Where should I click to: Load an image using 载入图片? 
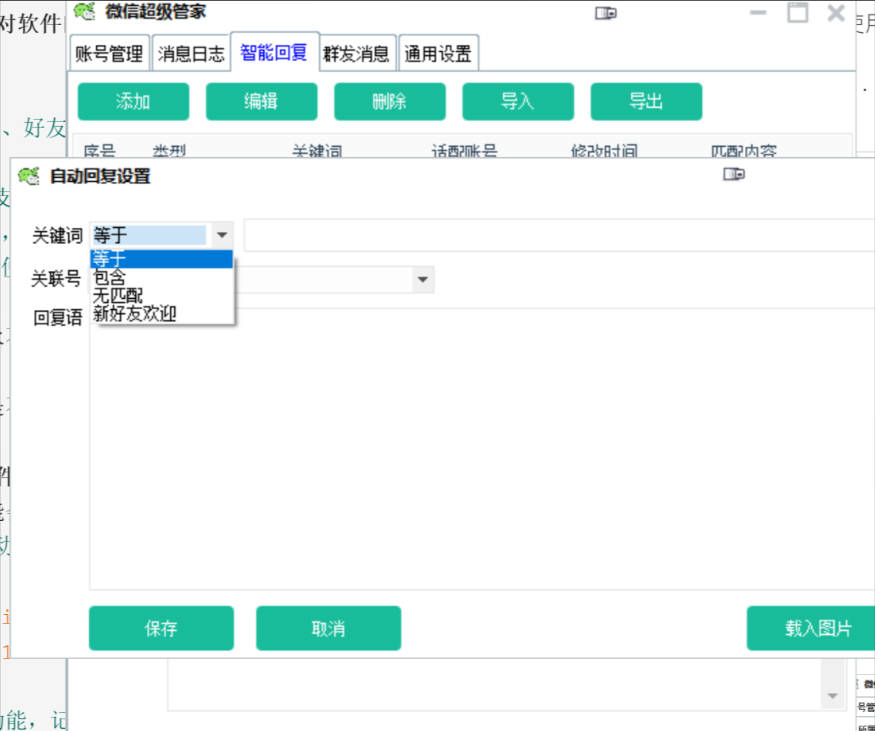click(x=810, y=628)
